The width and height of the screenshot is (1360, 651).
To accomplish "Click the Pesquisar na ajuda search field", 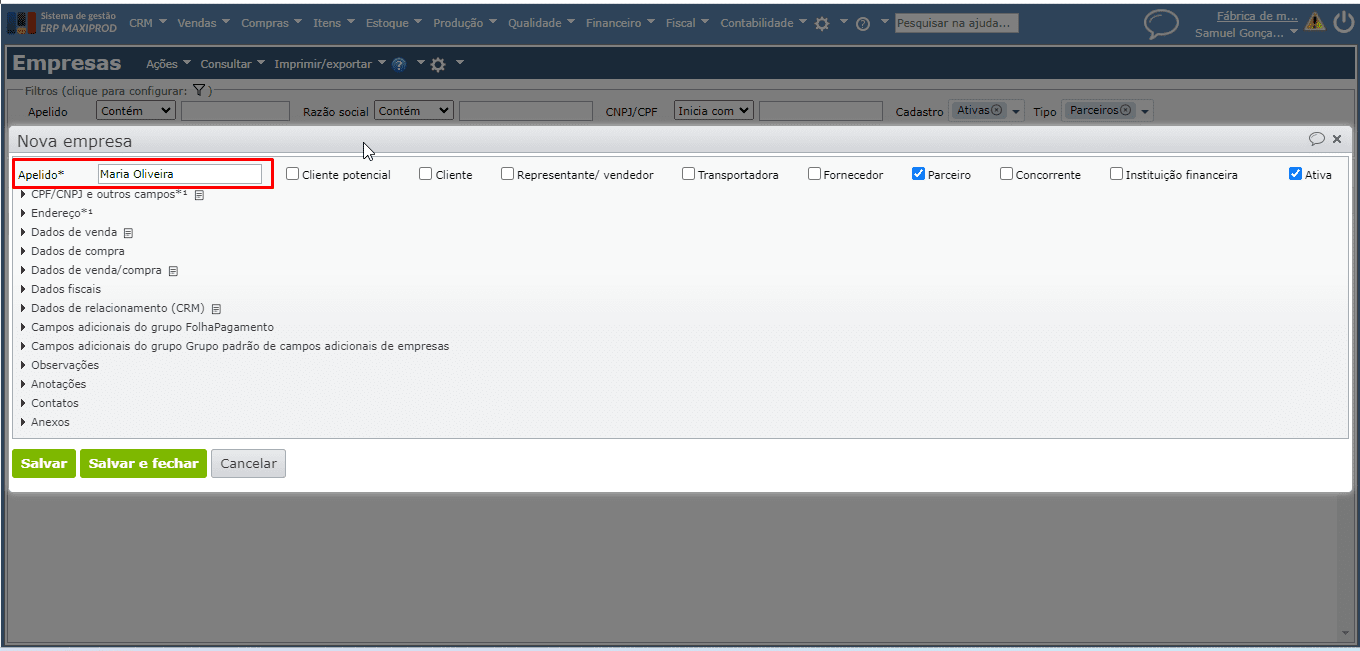I will coord(956,23).
